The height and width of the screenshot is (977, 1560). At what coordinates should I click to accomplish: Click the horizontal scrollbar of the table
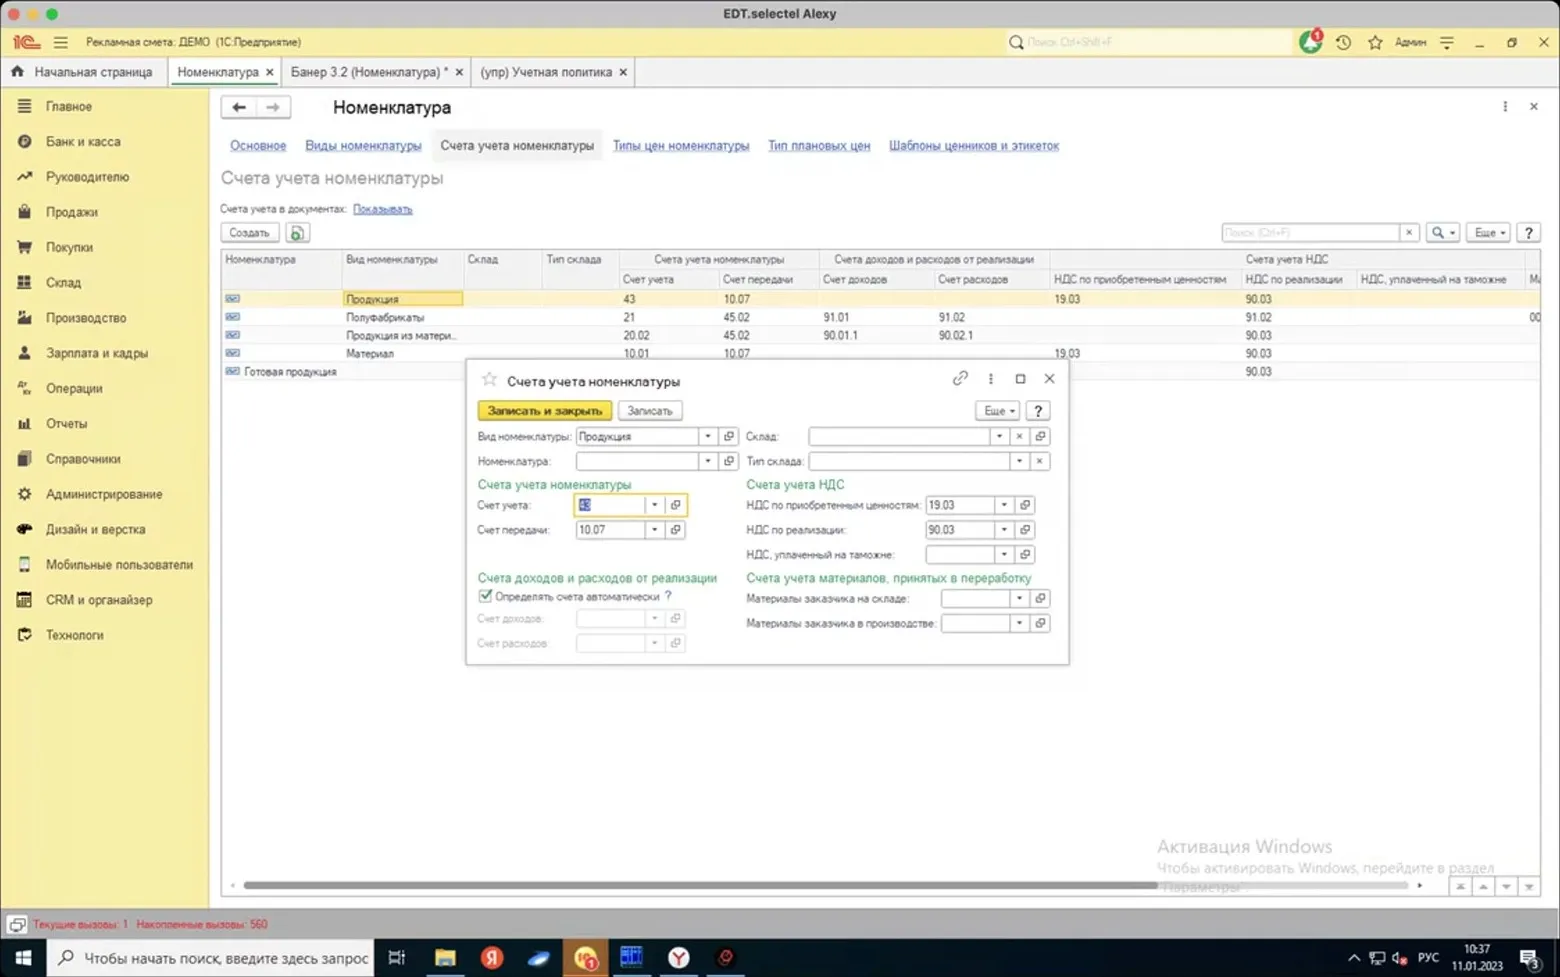click(x=700, y=886)
